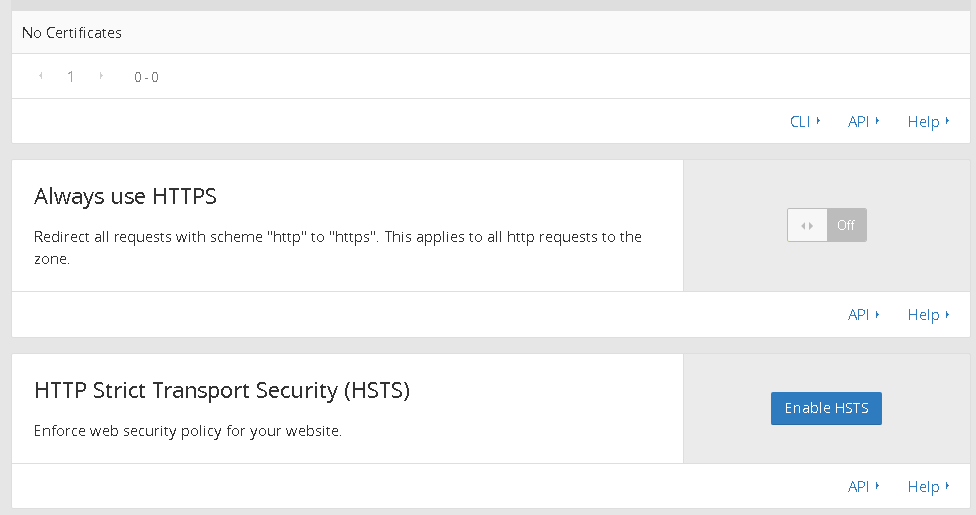Screen dimensions: 976x515
Task: Click the arrow icon beside Always HTTPS API
Action: [x=877, y=314]
